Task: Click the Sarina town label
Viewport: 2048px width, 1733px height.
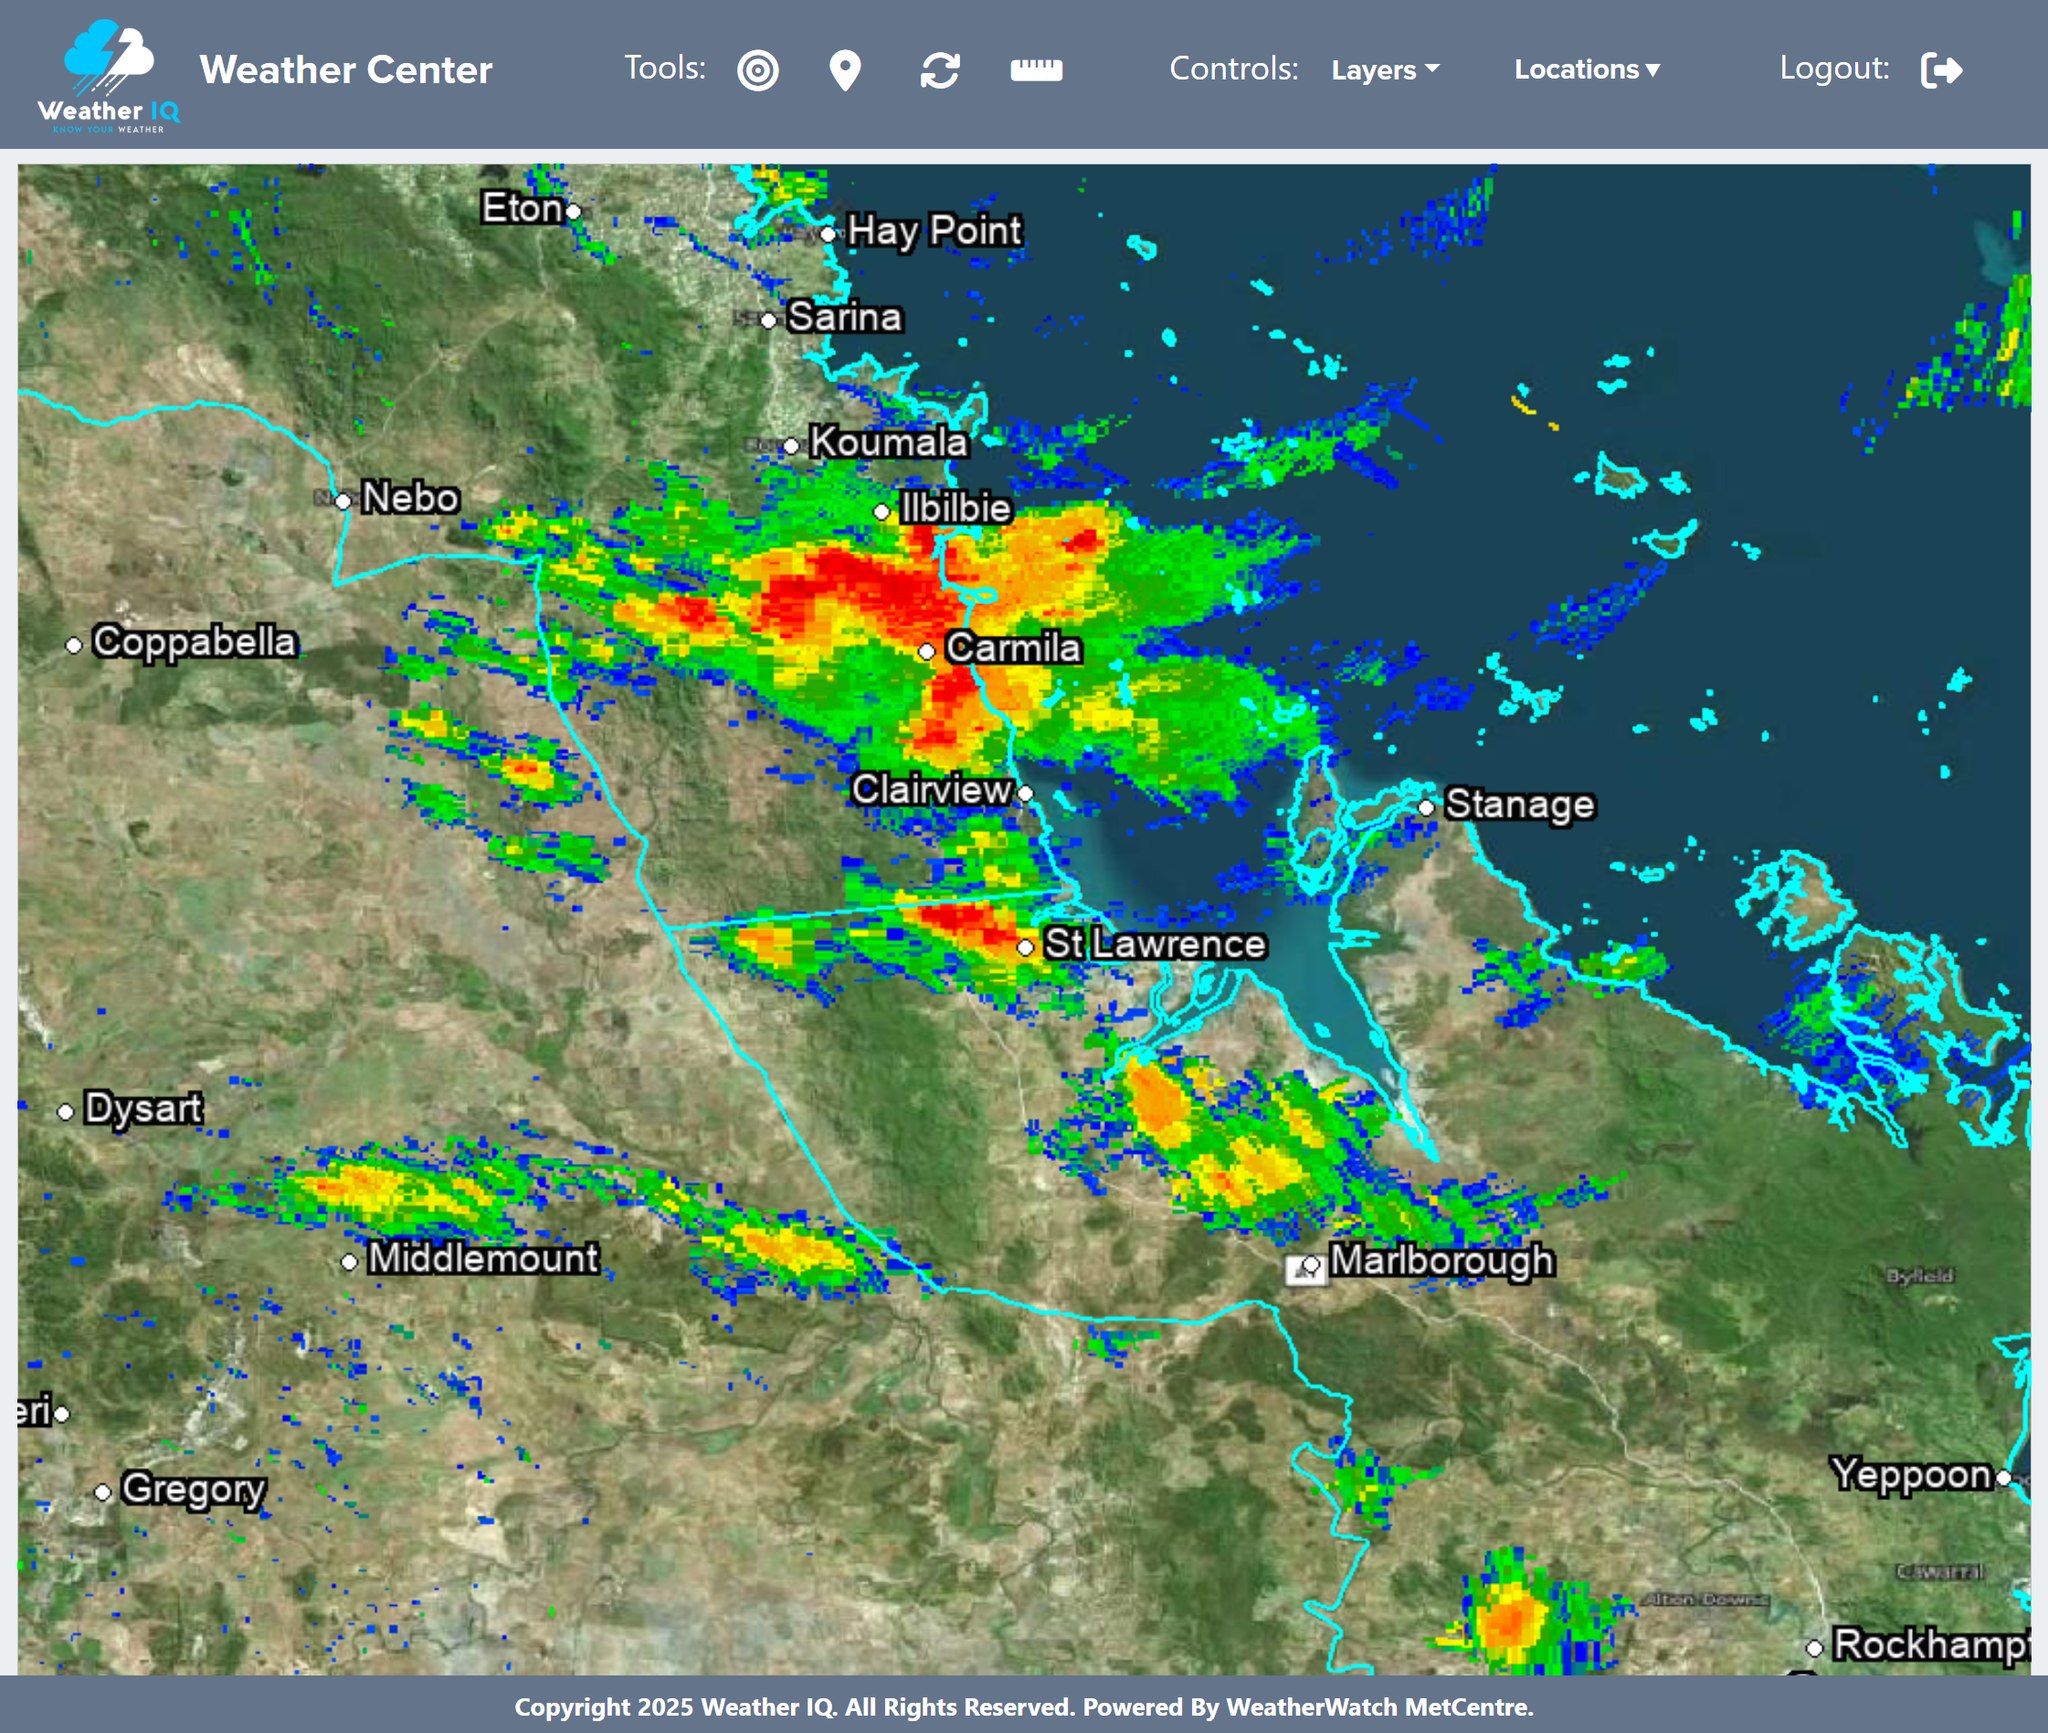Action: (x=845, y=317)
